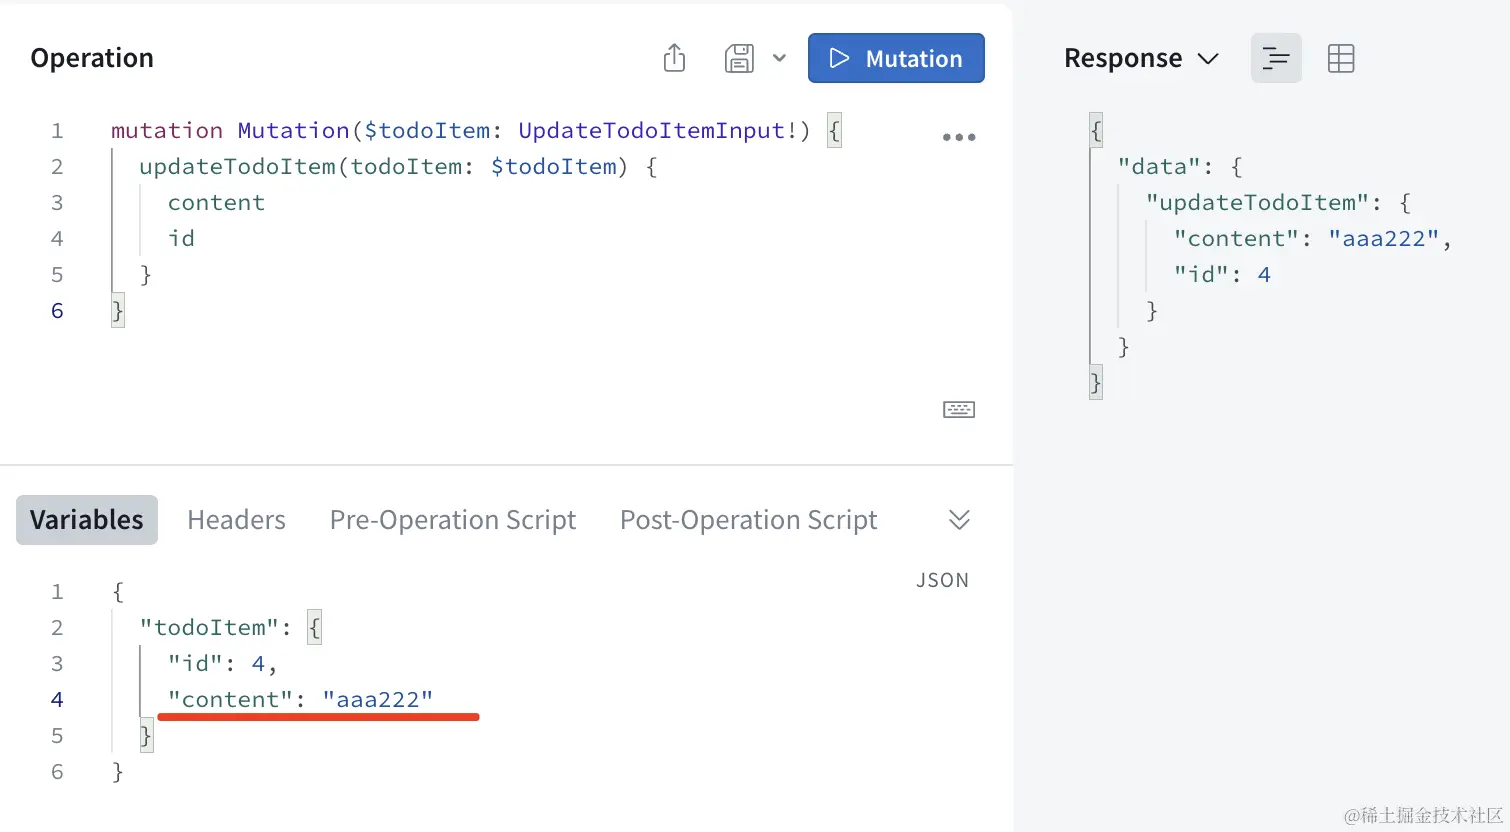
Task: Click the JSON format label
Action: [x=942, y=580]
